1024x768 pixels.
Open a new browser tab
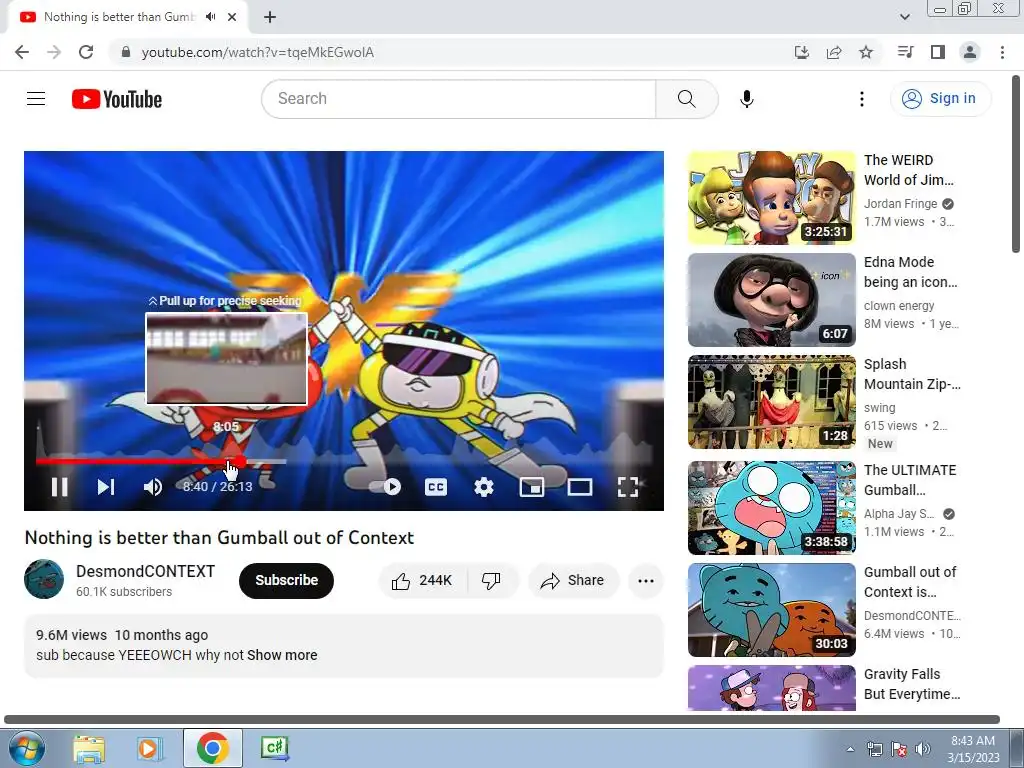point(270,17)
